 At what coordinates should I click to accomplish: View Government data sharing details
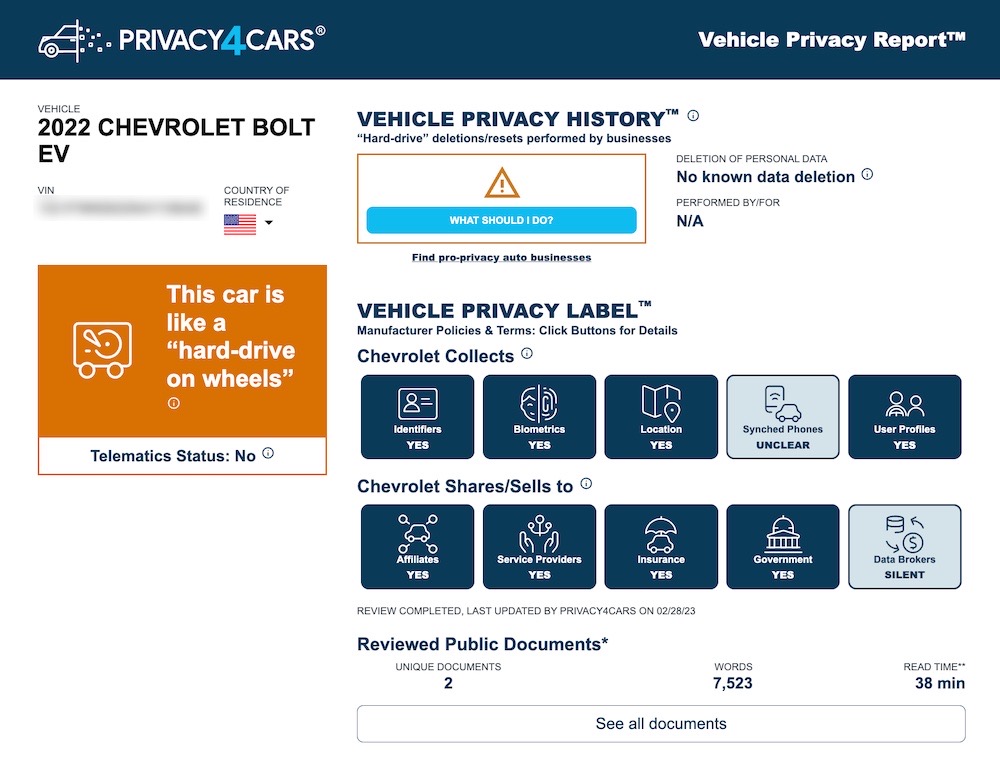pos(783,547)
